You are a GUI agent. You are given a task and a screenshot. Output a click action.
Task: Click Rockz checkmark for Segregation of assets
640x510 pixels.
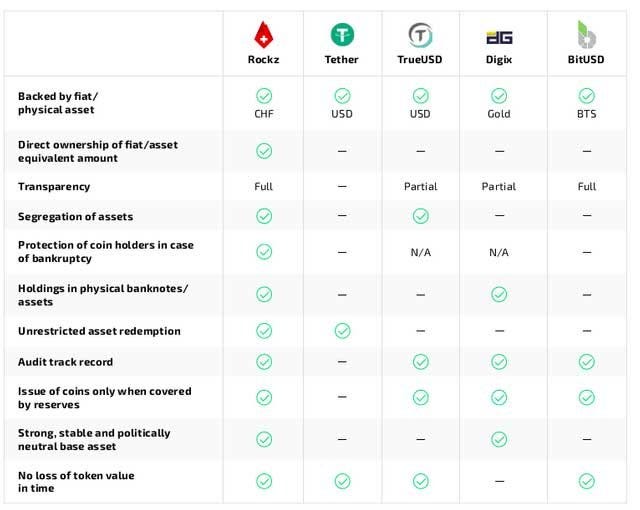coord(264,216)
